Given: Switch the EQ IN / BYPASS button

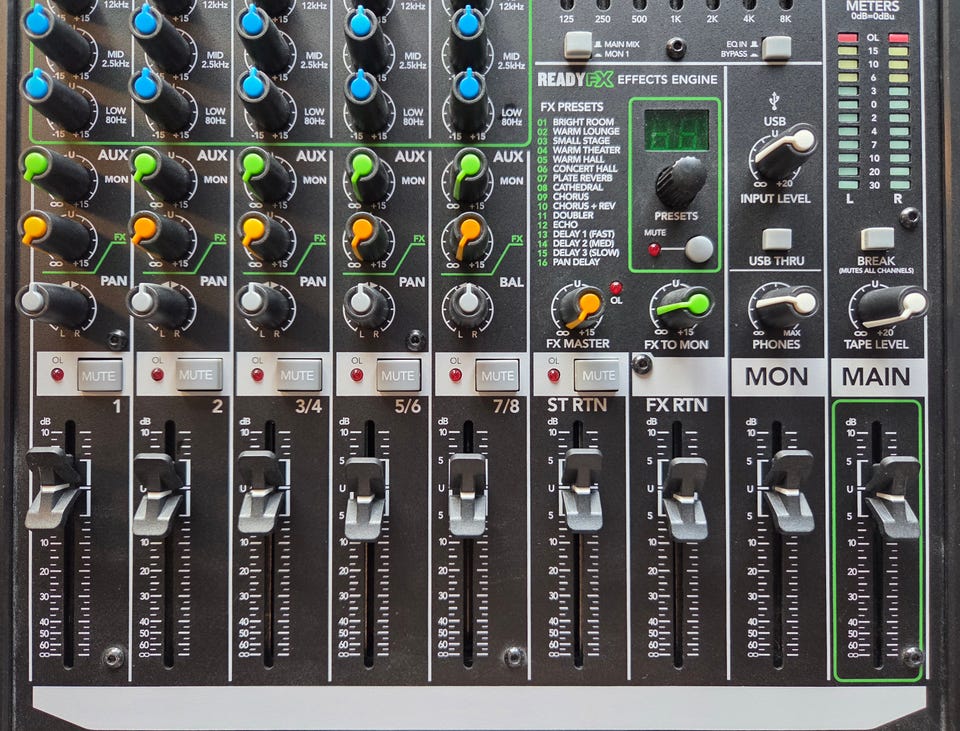Looking at the screenshot, I should coord(776,48).
